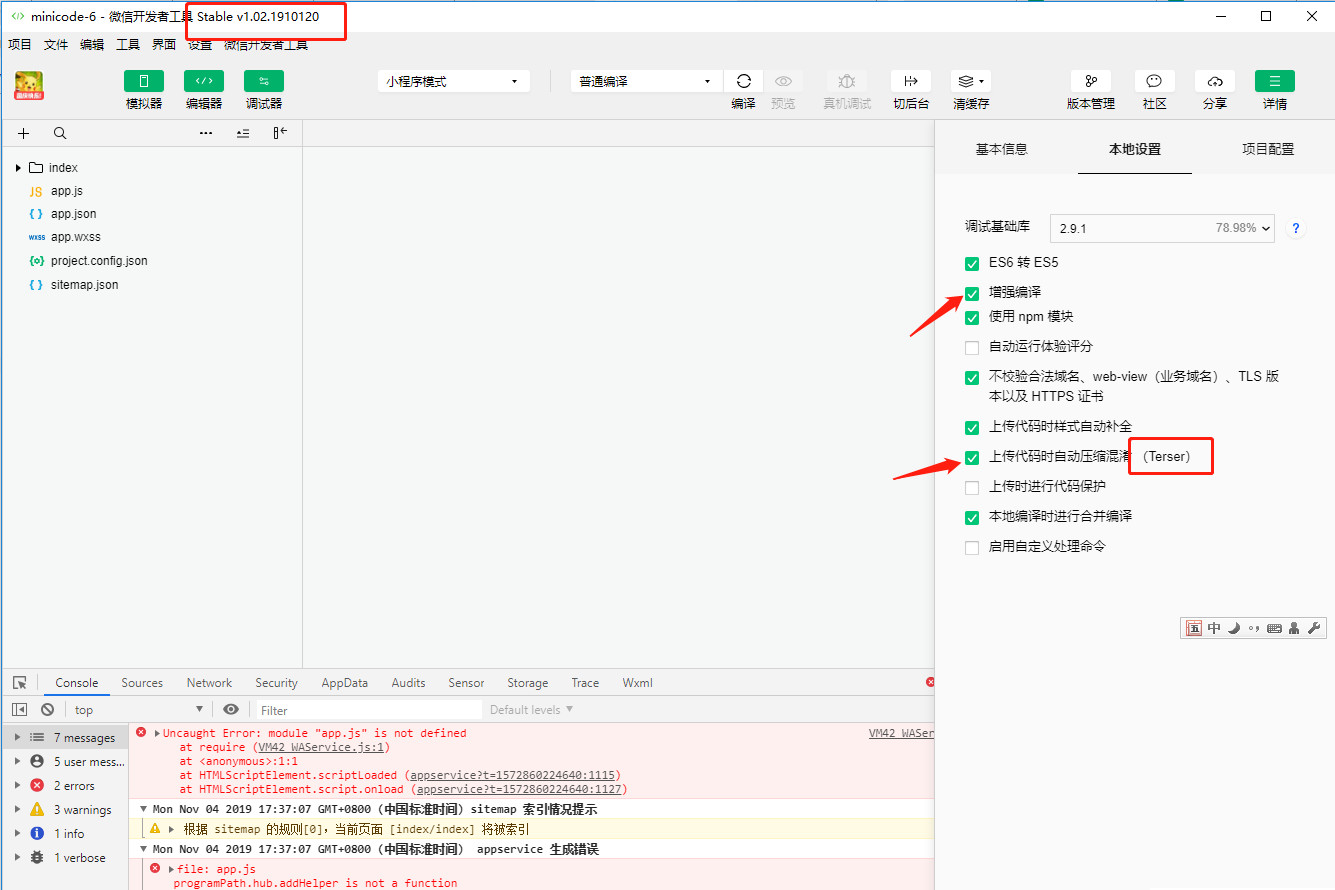Click the help question mark beside 调试基础库
The height and width of the screenshot is (890, 1335).
coord(1296,228)
